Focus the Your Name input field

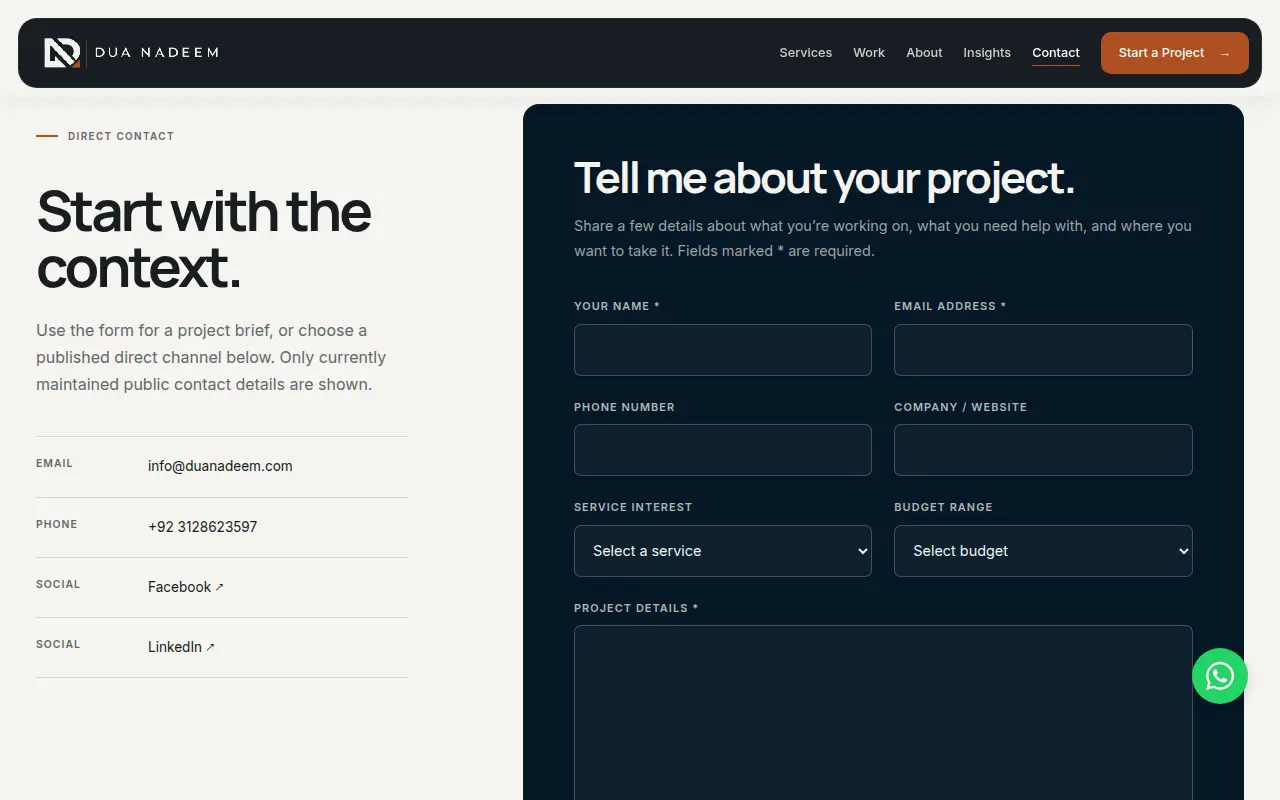723,350
